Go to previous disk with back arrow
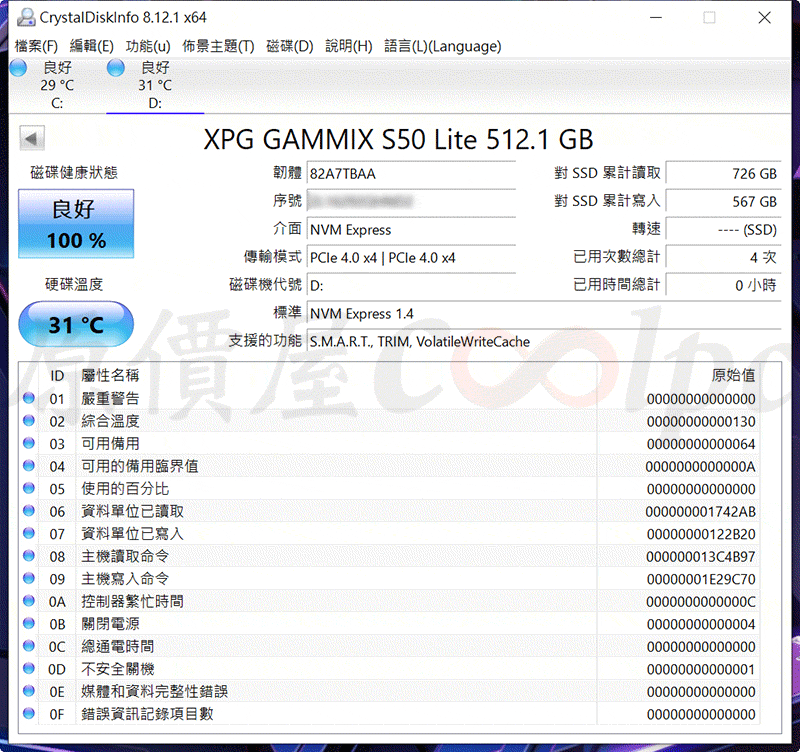 pyautogui.click(x=32, y=138)
